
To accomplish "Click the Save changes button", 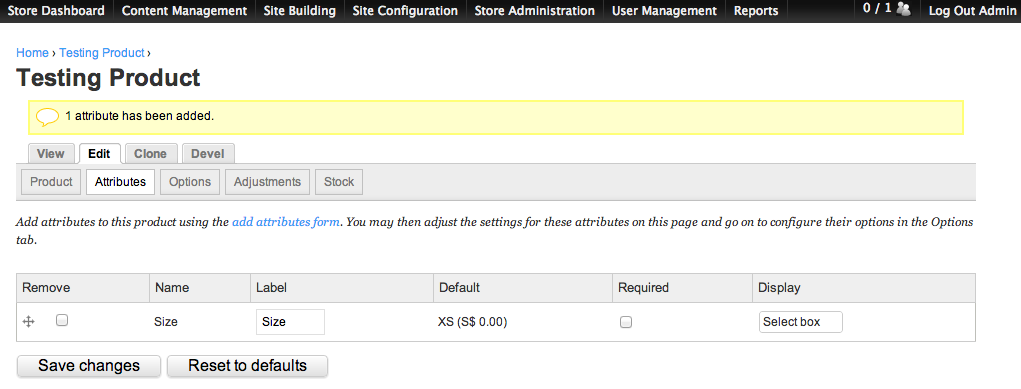I will [x=89, y=366].
